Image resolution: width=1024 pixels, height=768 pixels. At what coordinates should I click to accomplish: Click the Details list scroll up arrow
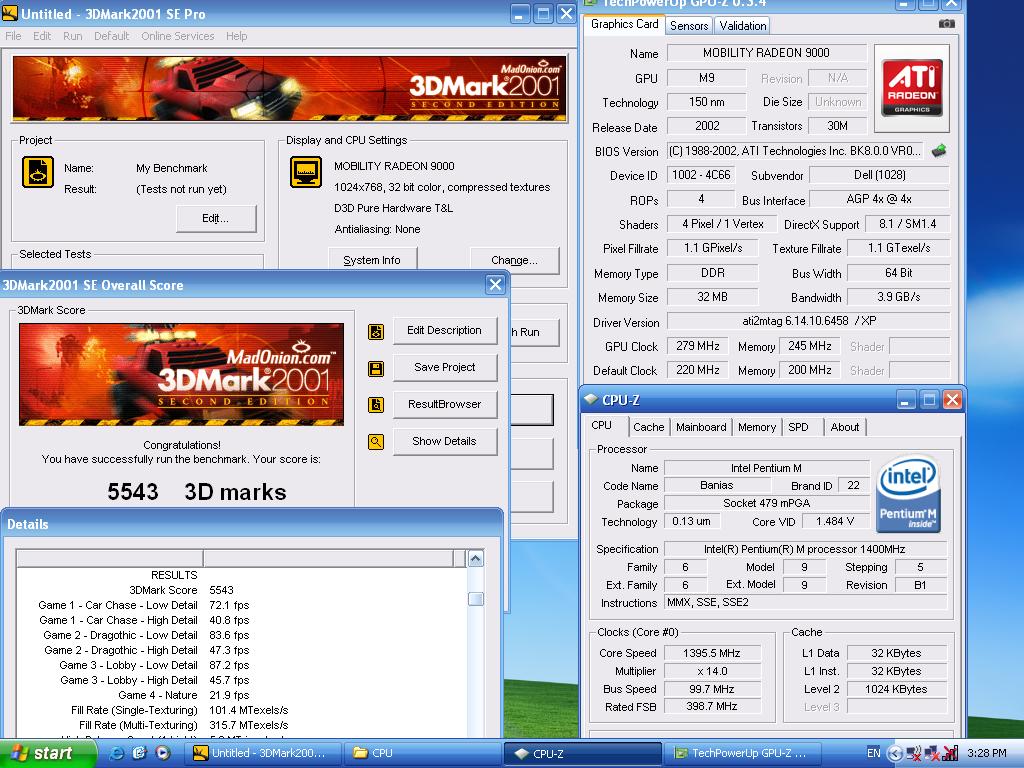[475, 559]
